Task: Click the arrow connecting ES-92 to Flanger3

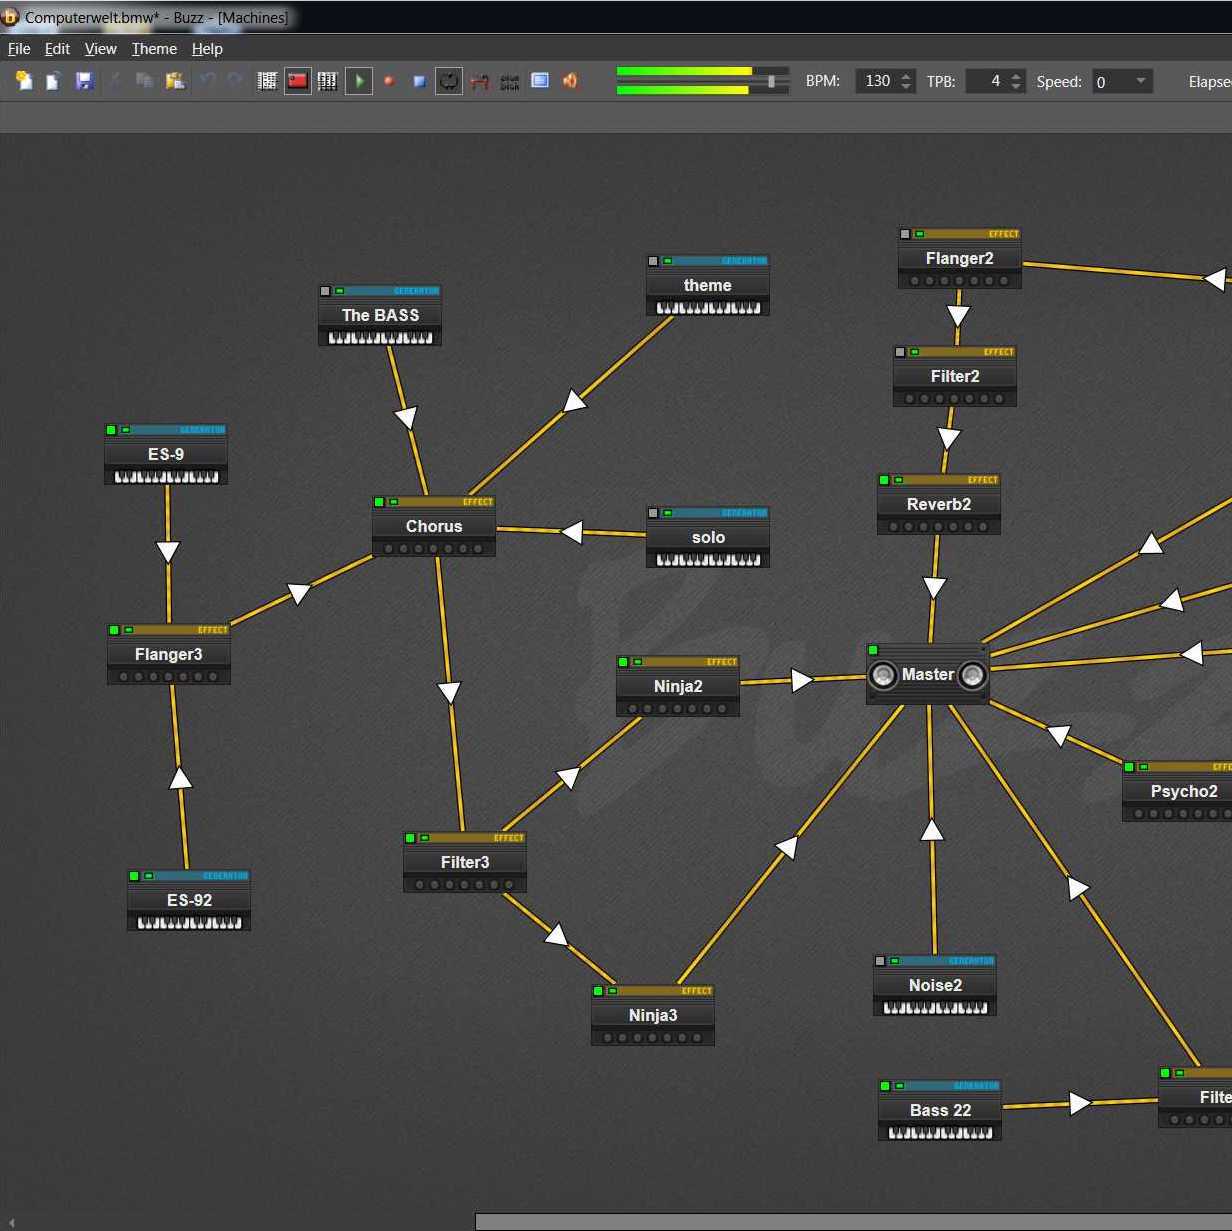Action: pos(180,777)
